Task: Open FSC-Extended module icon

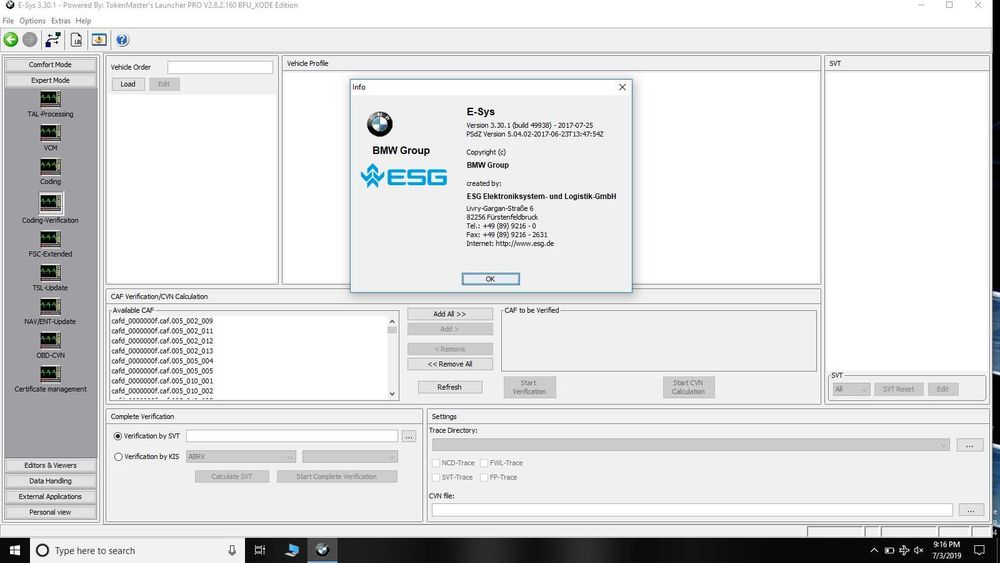Action: click(x=50, y=238)
